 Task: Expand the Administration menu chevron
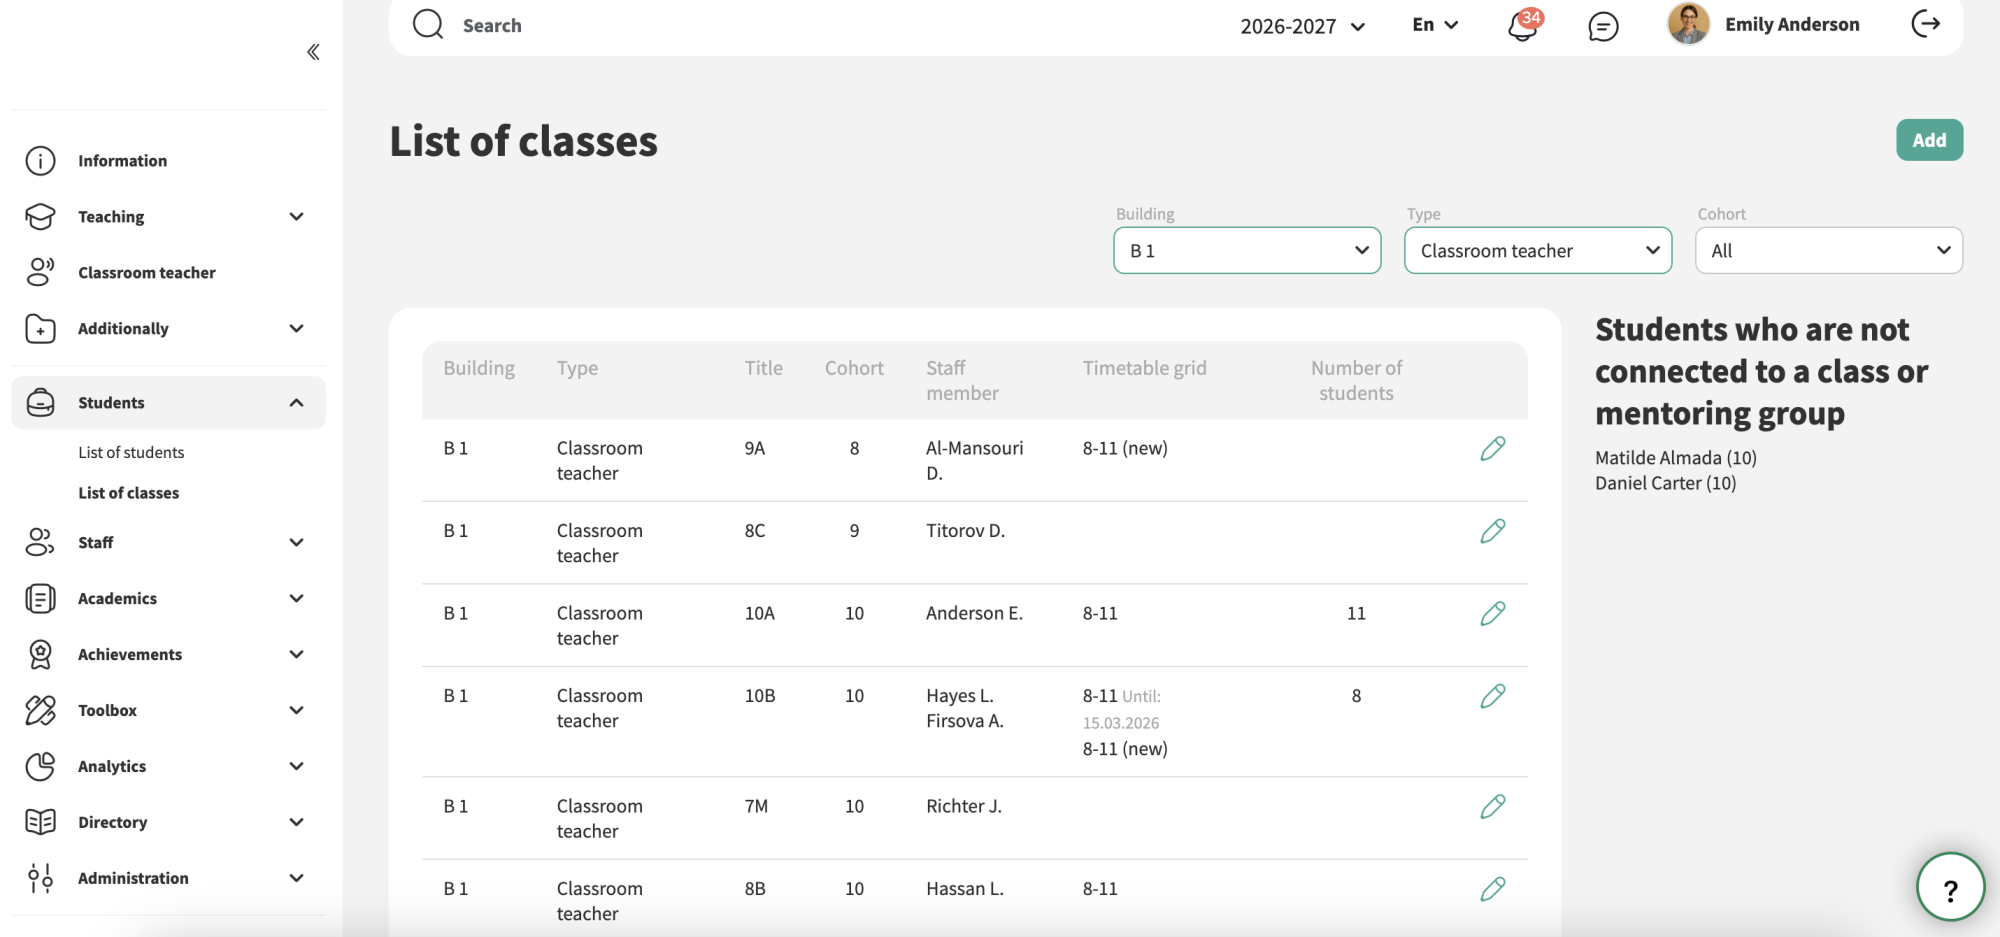296,878
